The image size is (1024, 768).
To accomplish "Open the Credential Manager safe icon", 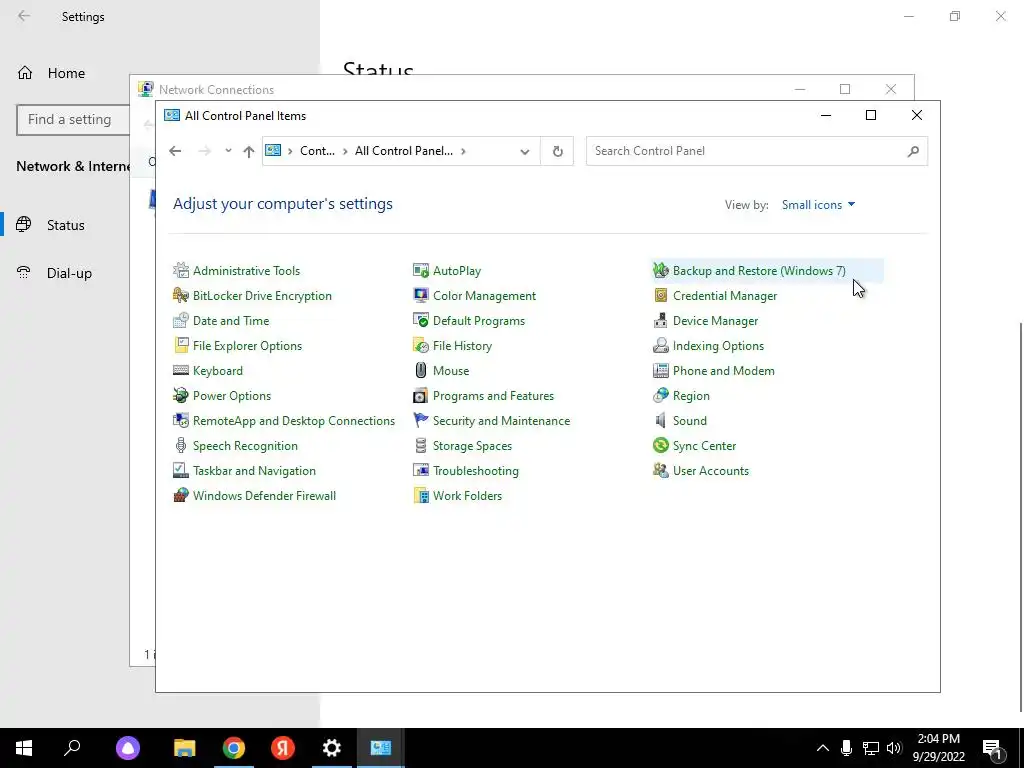I will pyautogui.click(x=661, y=295).
